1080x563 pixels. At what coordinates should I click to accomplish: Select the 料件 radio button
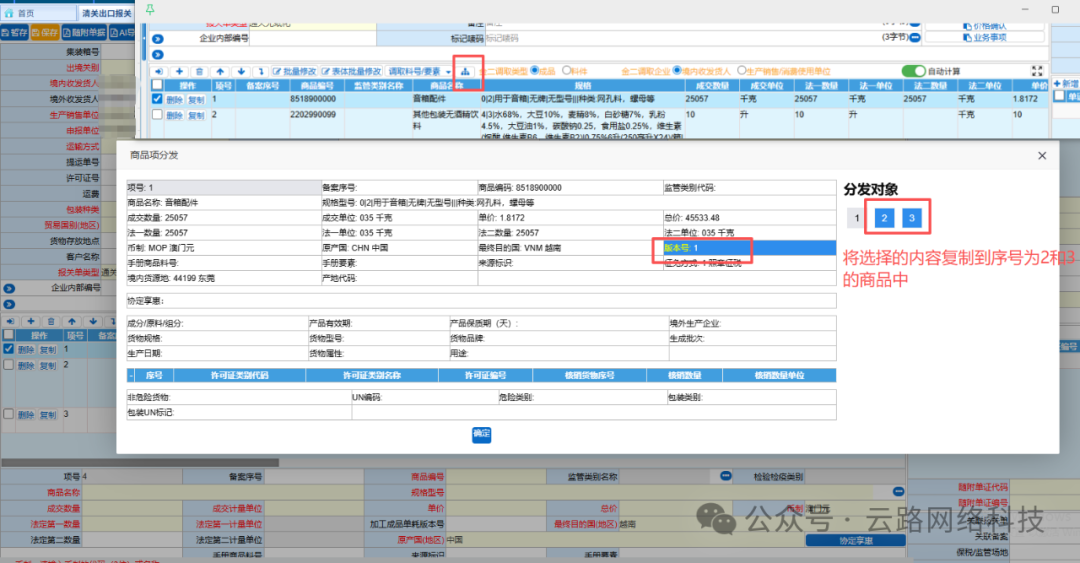(566, 70)
